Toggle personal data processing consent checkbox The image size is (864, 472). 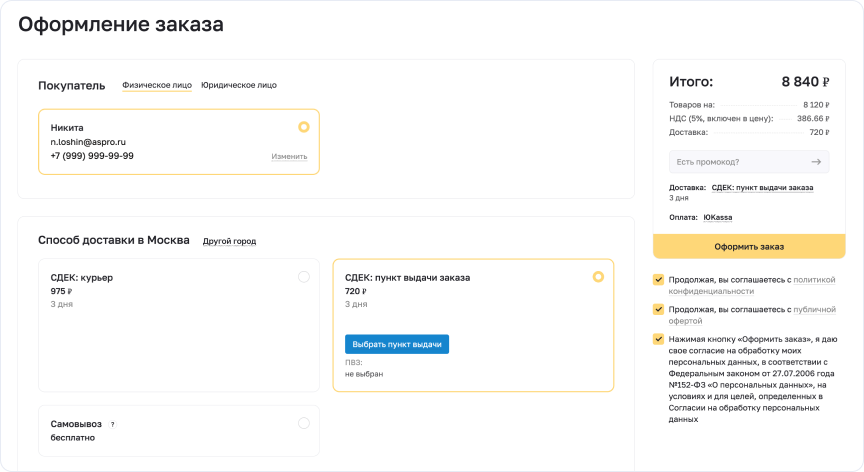(658, 339)
